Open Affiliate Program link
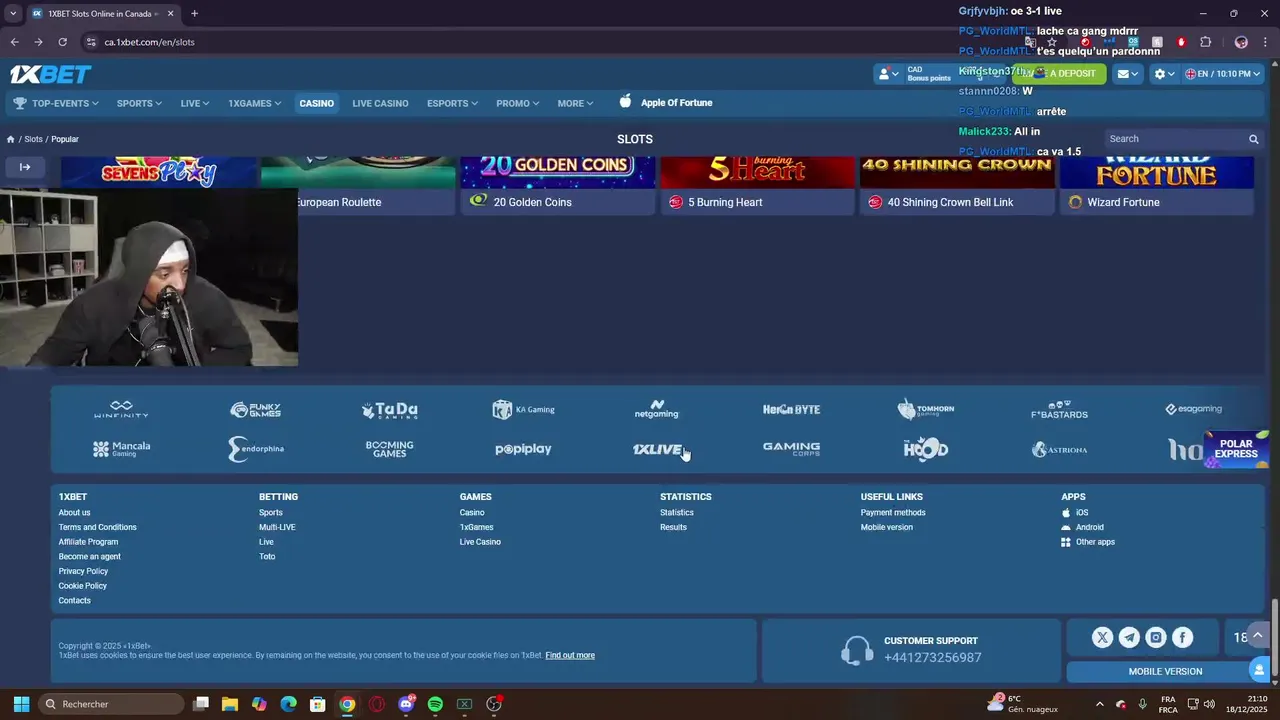Screen dimensions: 1280x720 [x=88, y=542]
